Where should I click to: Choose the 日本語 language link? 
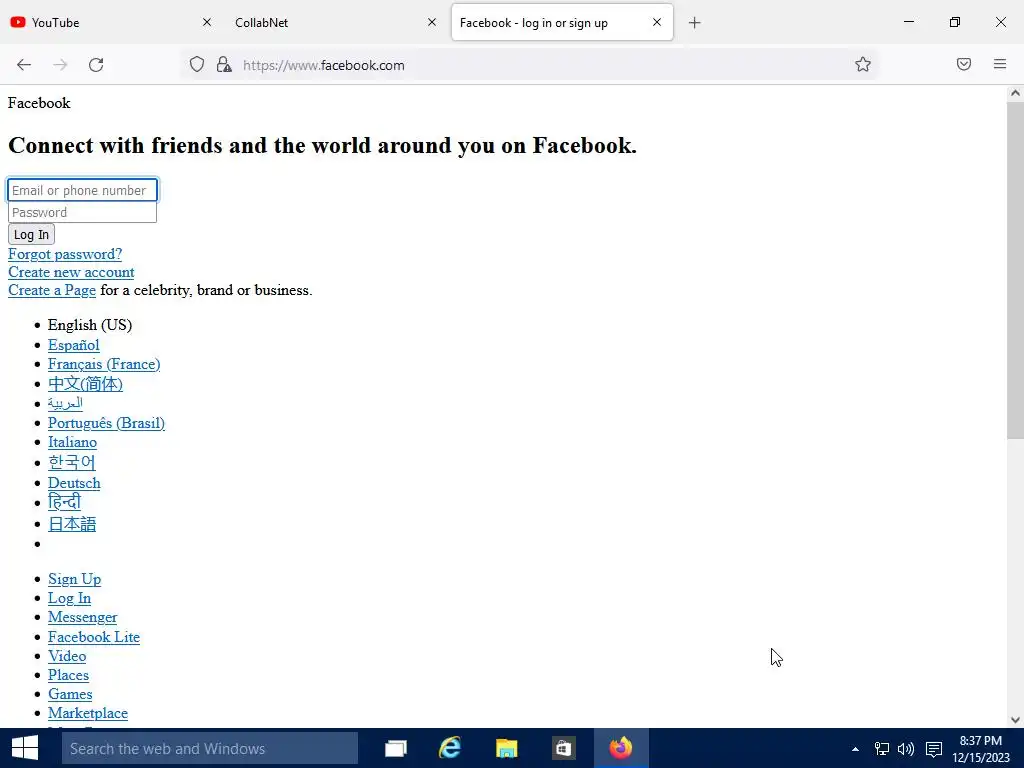[72, 524]
